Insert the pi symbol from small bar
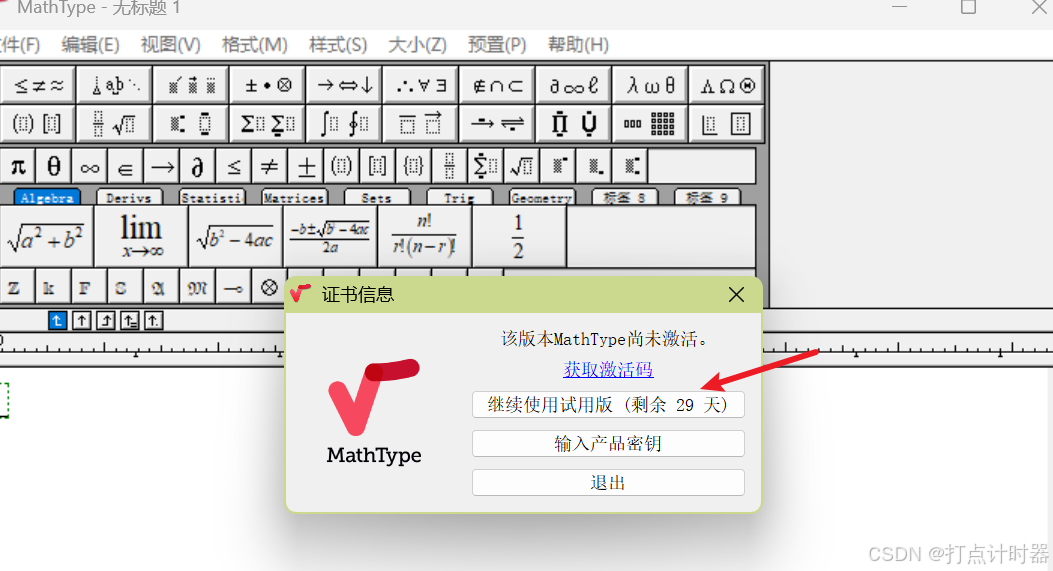The height and width of the screenshot is (571, 1053). click(18, 166)
